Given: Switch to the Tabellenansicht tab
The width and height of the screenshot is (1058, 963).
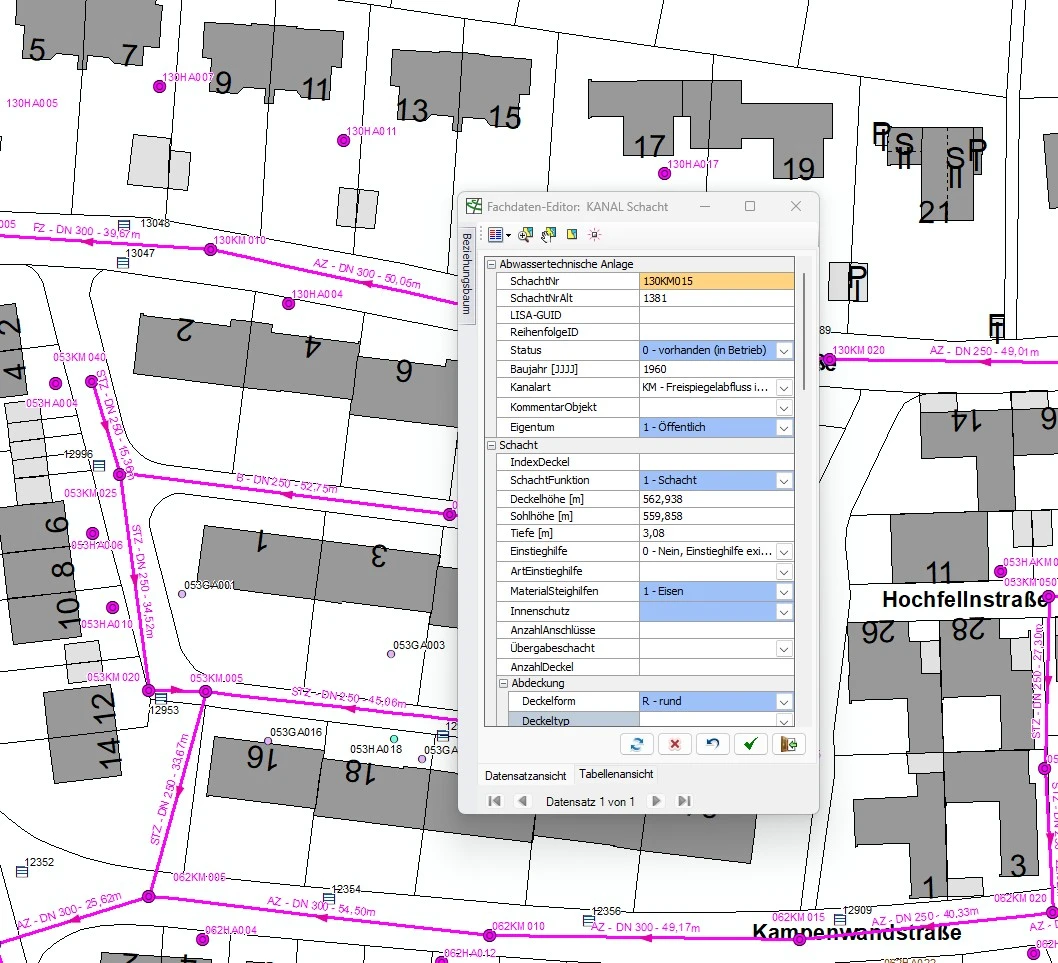Looking at the screenshot, I should [x=616, y=775].
